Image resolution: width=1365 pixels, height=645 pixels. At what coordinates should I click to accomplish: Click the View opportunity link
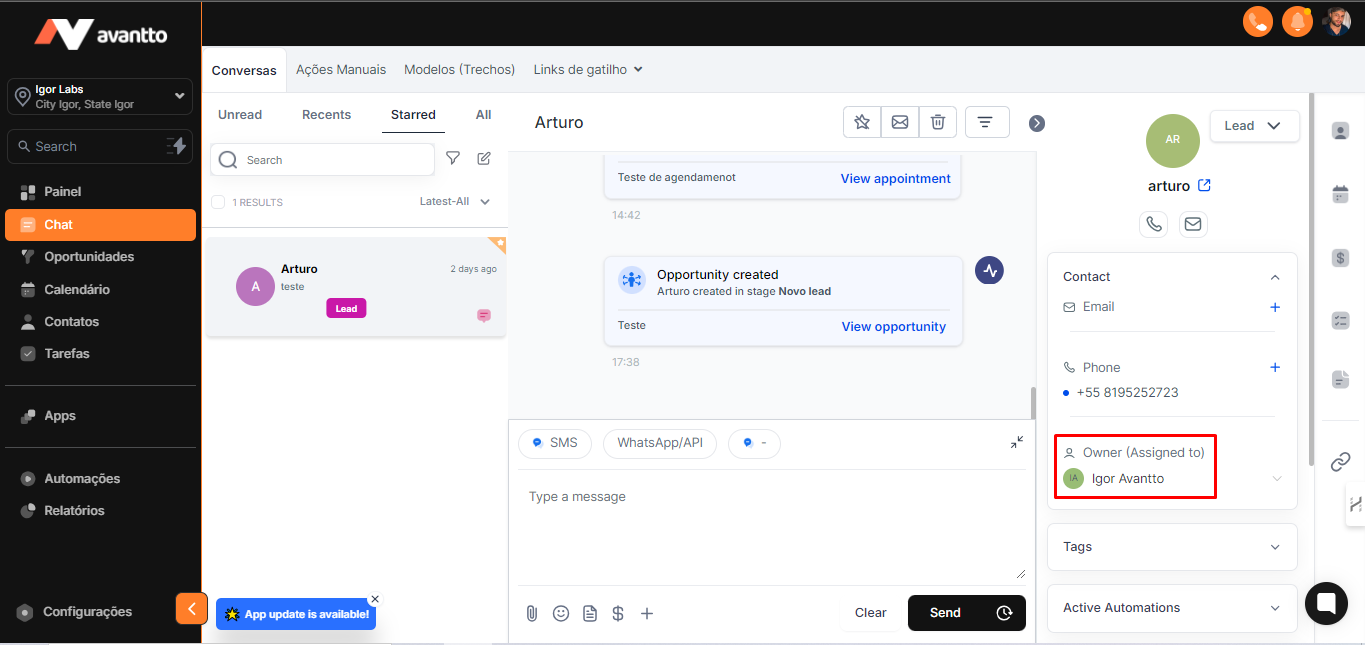tap(893, 326)
